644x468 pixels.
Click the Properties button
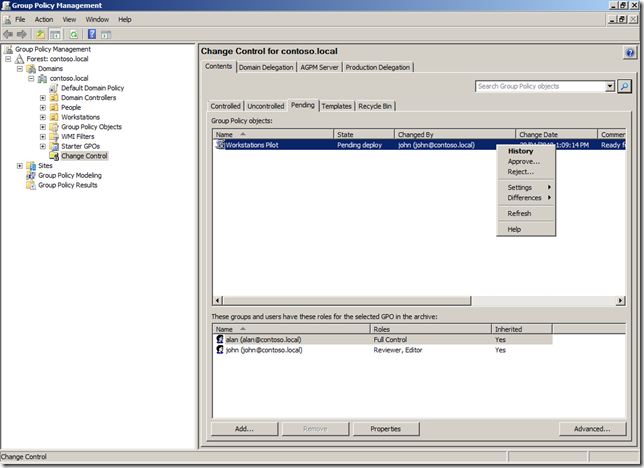coord(385,429)
